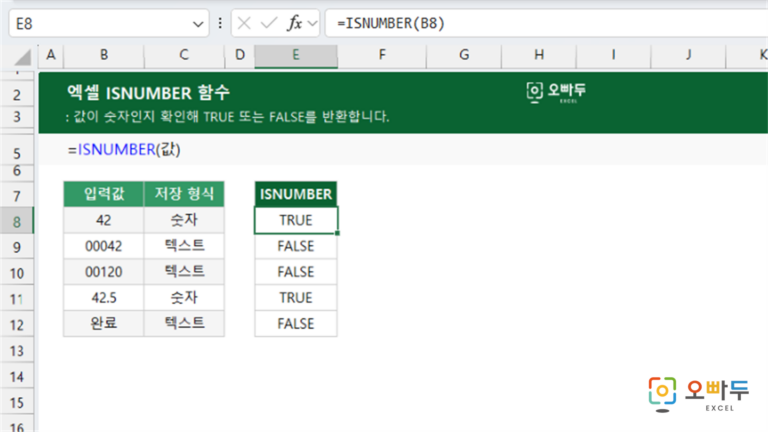This screenshot has height=432, width=768.
Task: Select row 3 header
Action: (x=17, y=117)
